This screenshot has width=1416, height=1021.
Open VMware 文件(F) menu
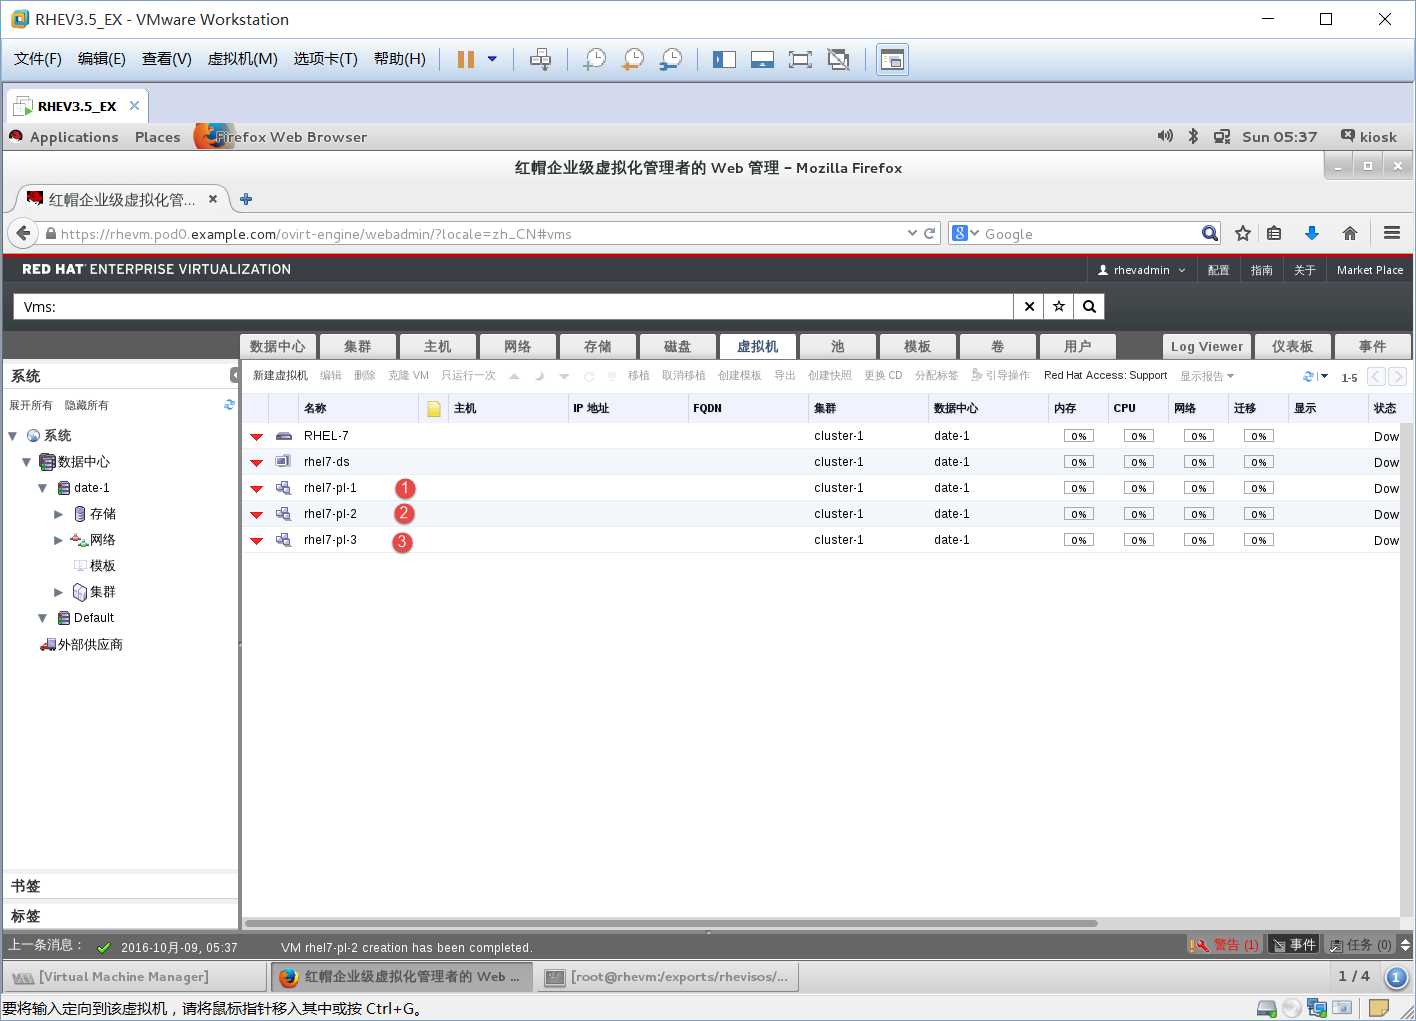coord(38,59)
